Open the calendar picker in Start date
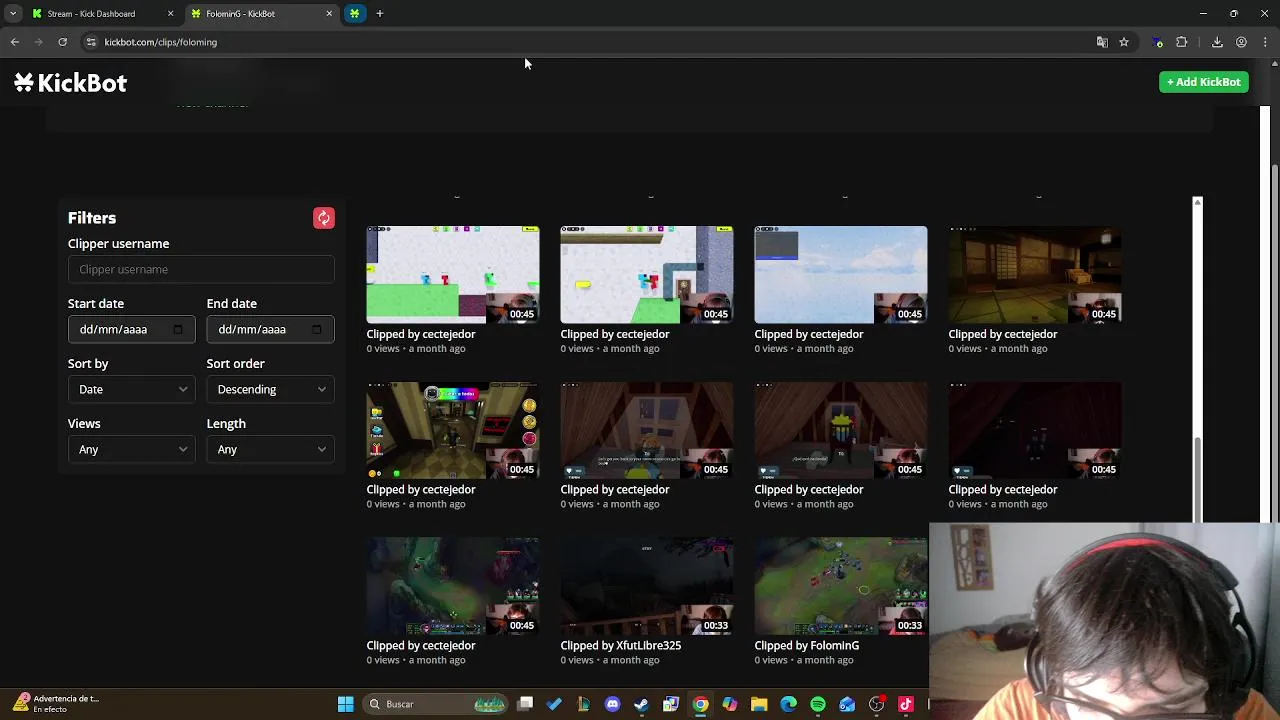This screenshot has height=720, width=1280. [178, 329]
